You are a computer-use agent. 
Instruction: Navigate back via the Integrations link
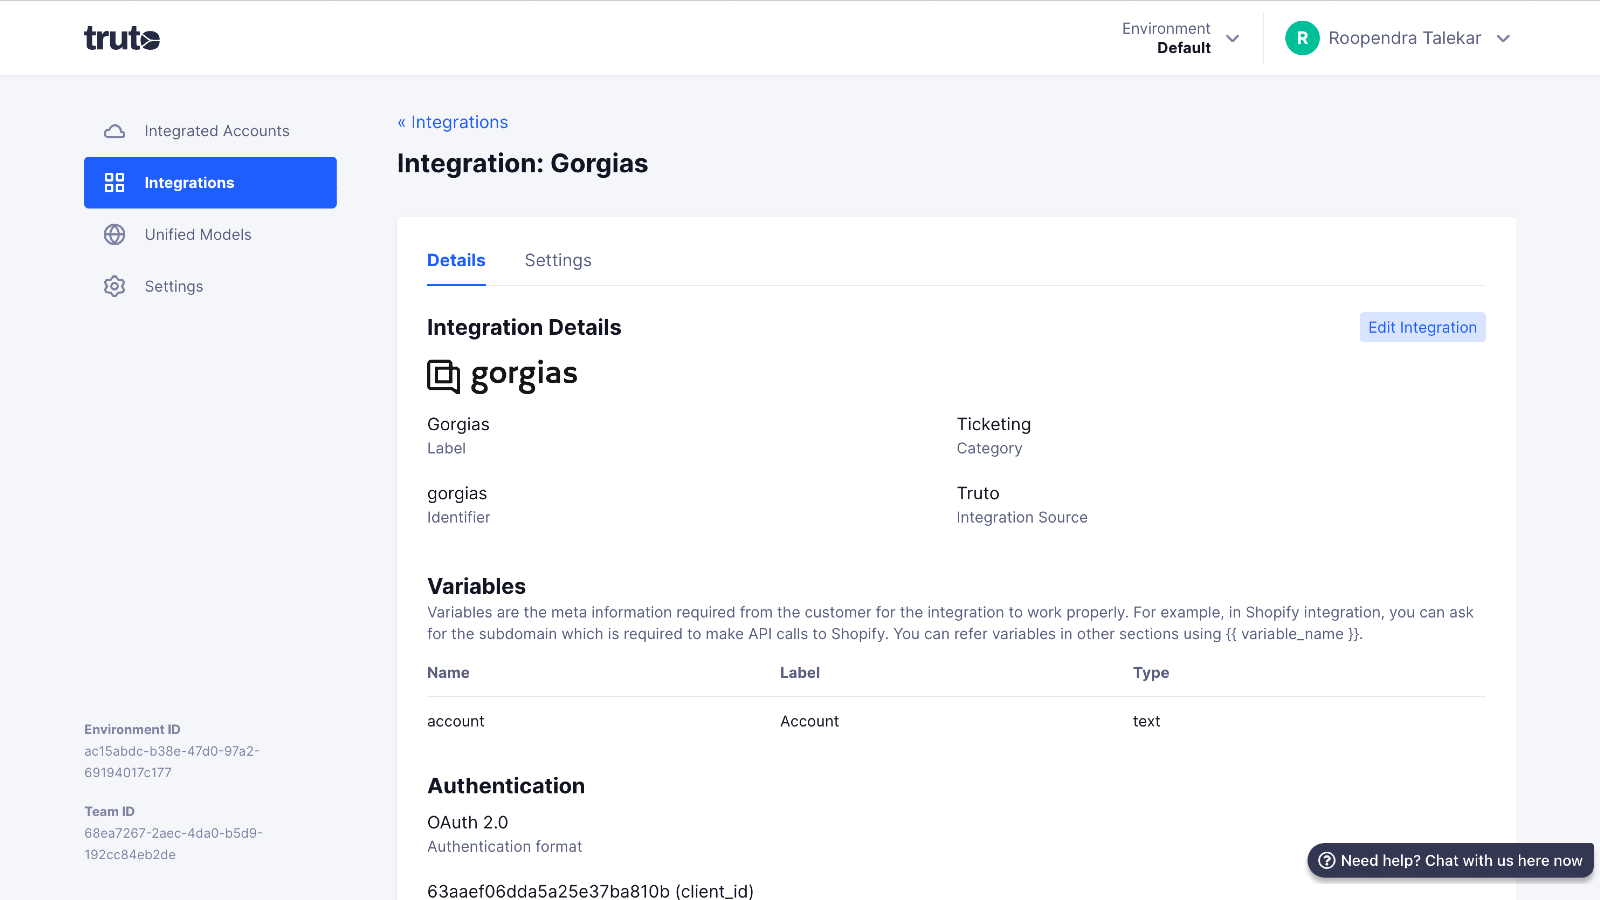coord(453,122)
